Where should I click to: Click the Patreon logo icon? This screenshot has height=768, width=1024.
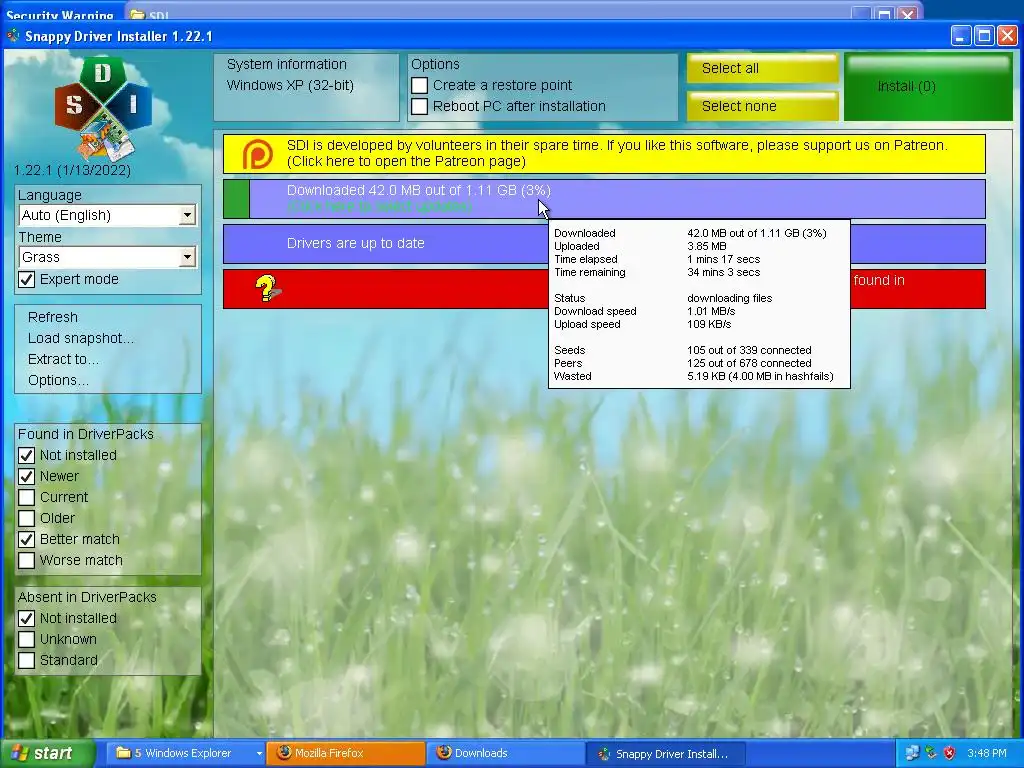tap(258, 154)
